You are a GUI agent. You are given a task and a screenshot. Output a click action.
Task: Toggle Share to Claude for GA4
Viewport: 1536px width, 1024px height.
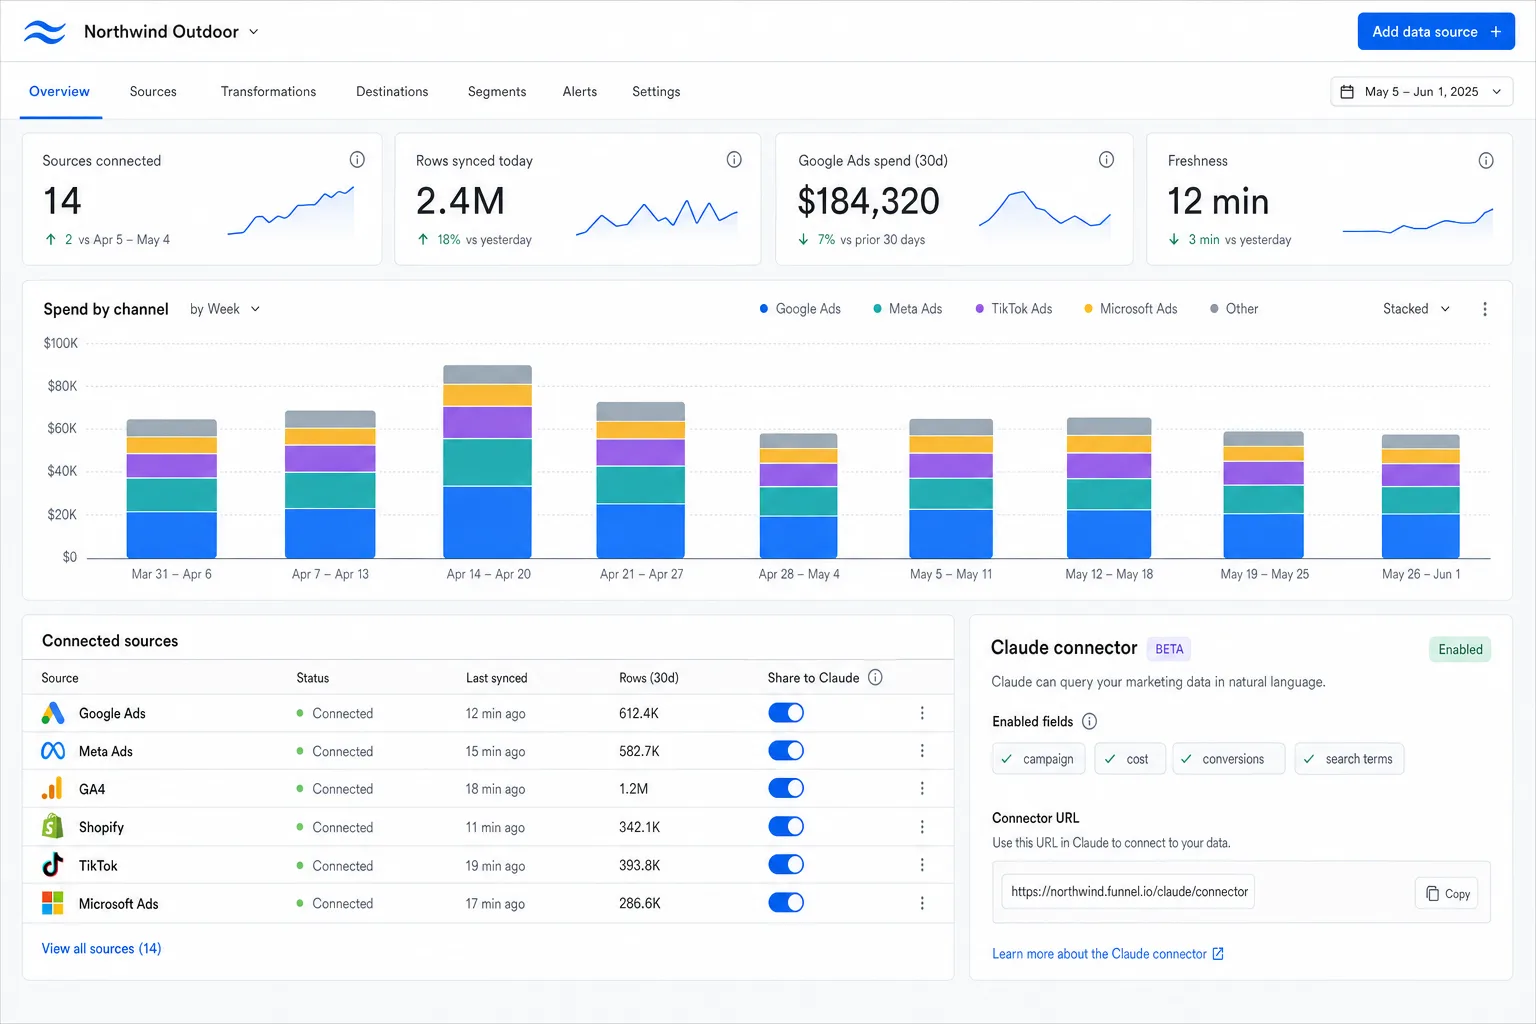[786, 789]
